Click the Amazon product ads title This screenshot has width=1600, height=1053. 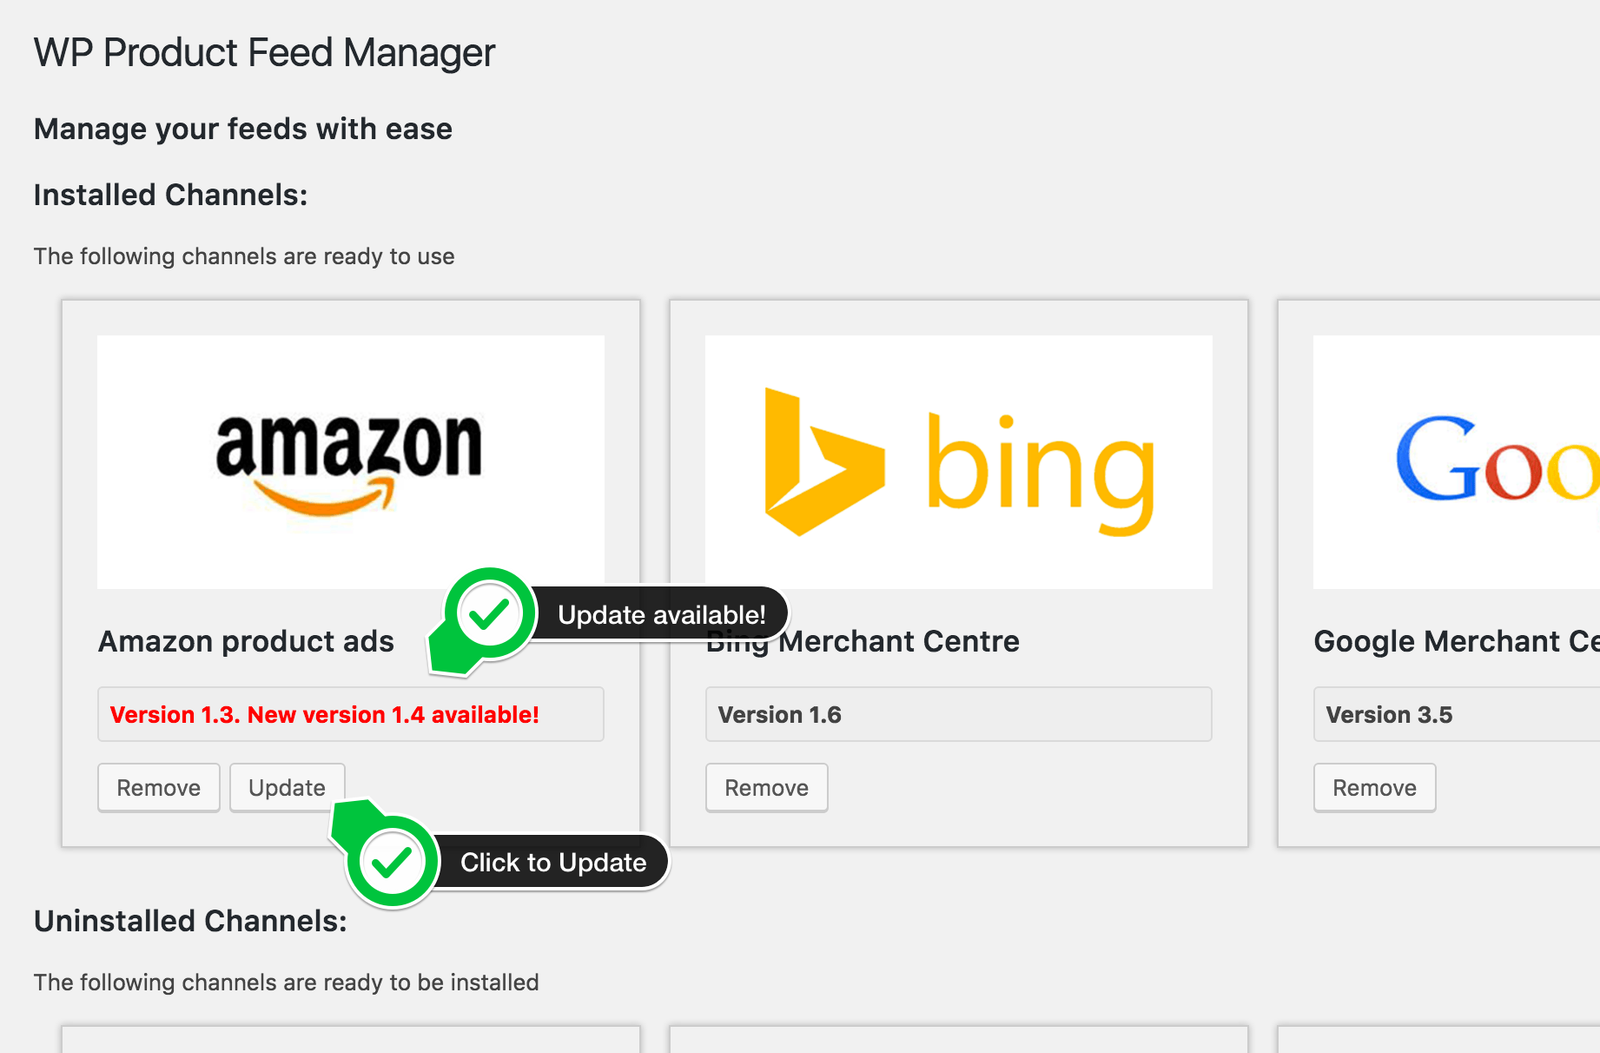coord(246,641)
